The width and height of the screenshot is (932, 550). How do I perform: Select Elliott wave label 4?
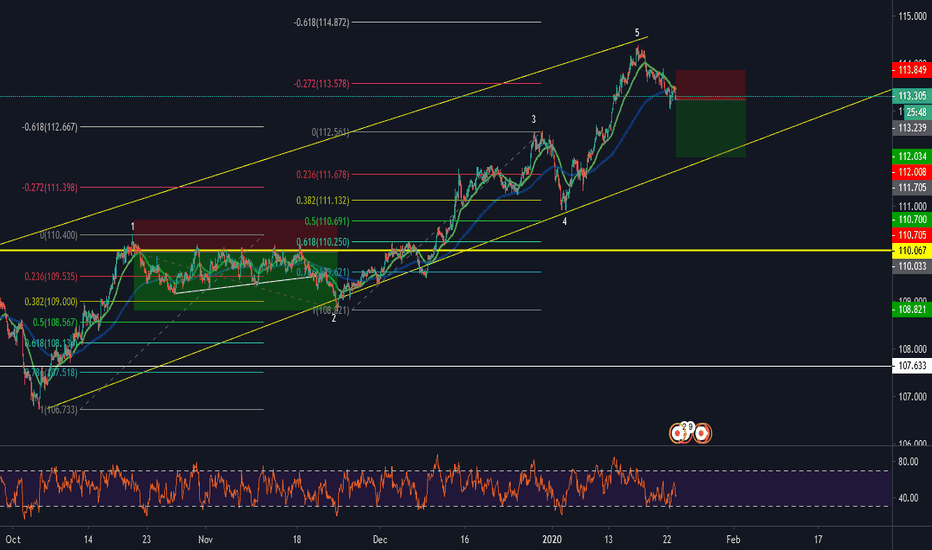[565, 221]
